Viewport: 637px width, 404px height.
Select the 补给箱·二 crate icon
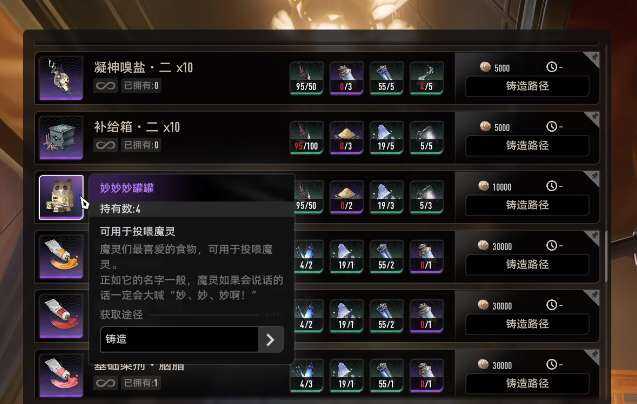61,138
